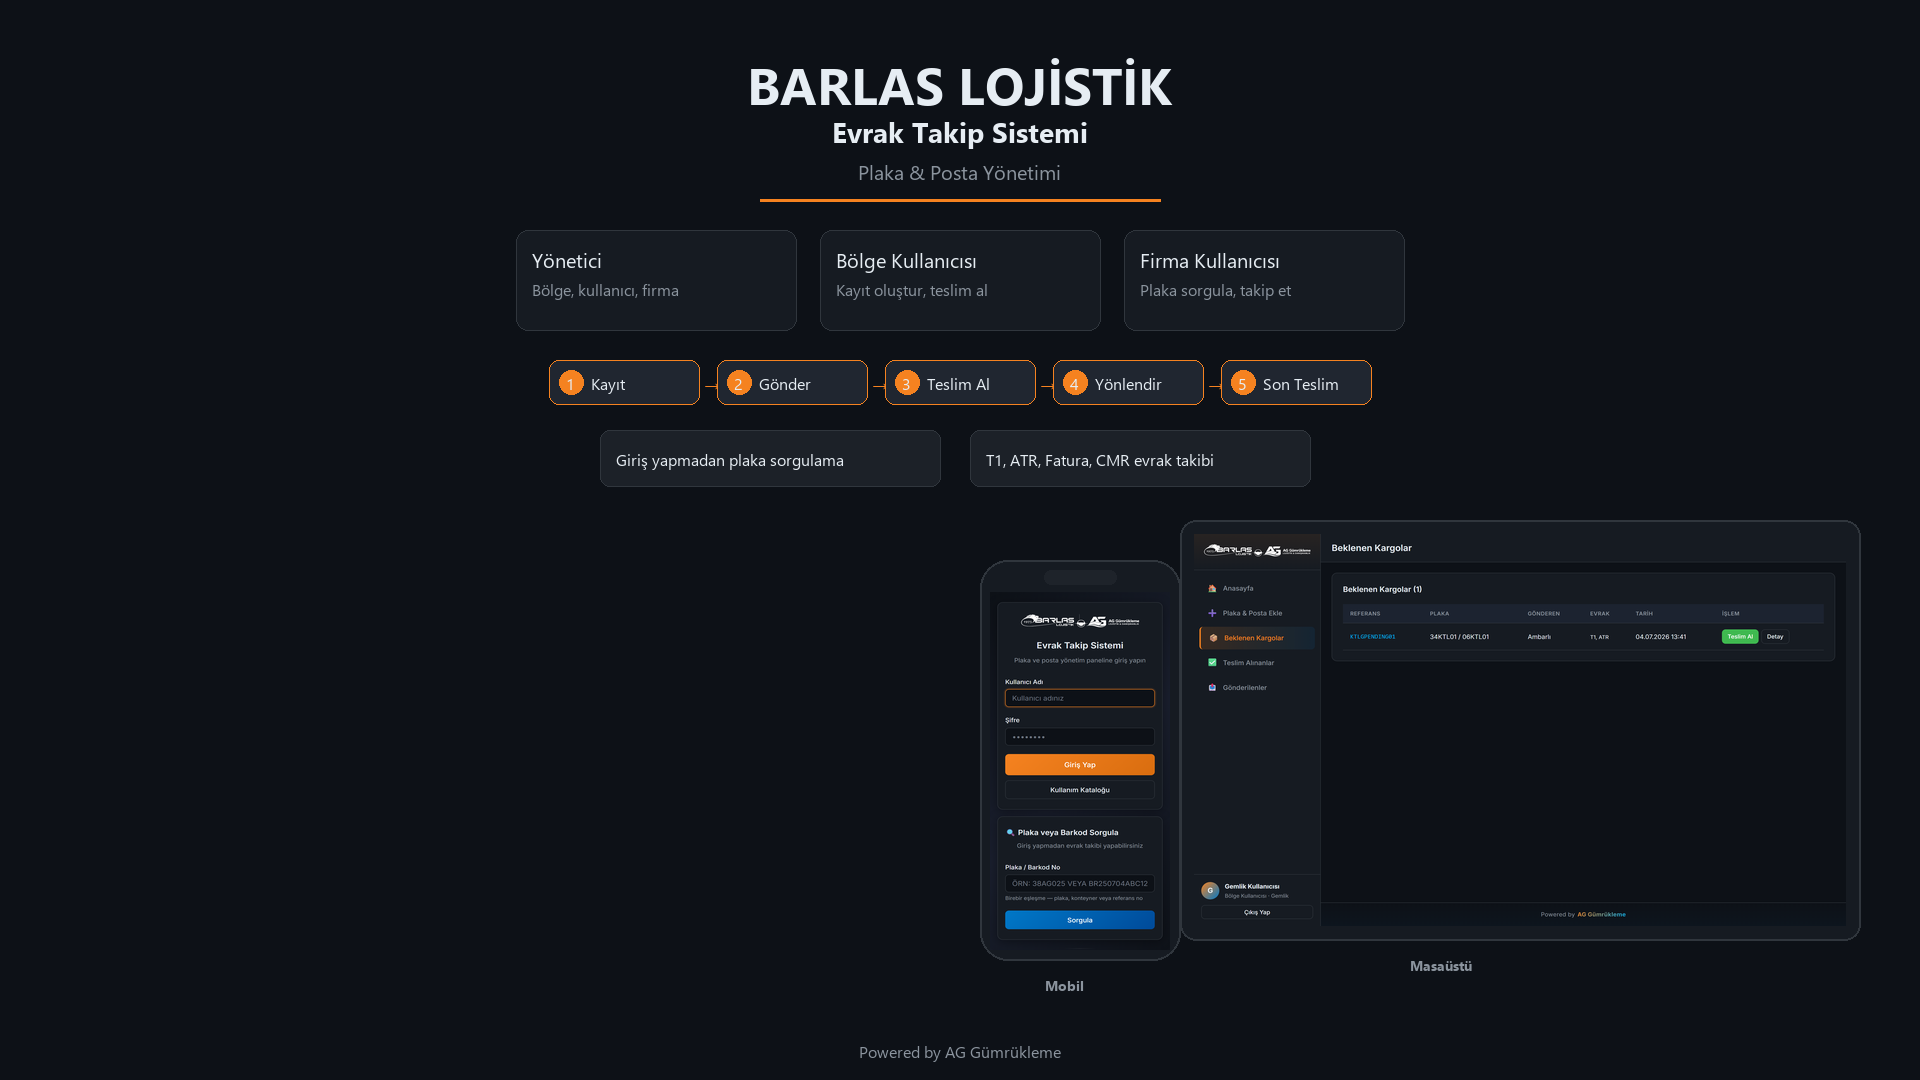Open Kullanım Kataloğu on the mobile mockup
Screen dimensions: 1920x1080
(1080, 790)
